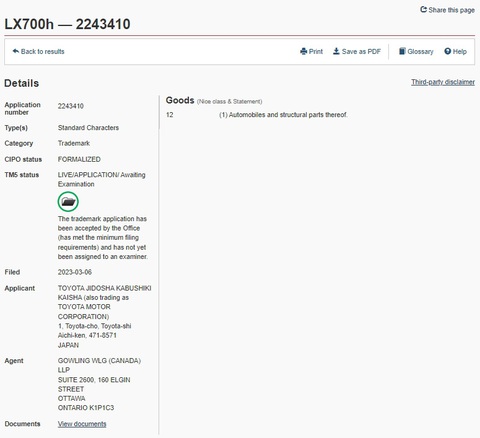
Task: Click the LX700h — 2243410 page heading
Action: pyautogui.click(x=67, y=24)
